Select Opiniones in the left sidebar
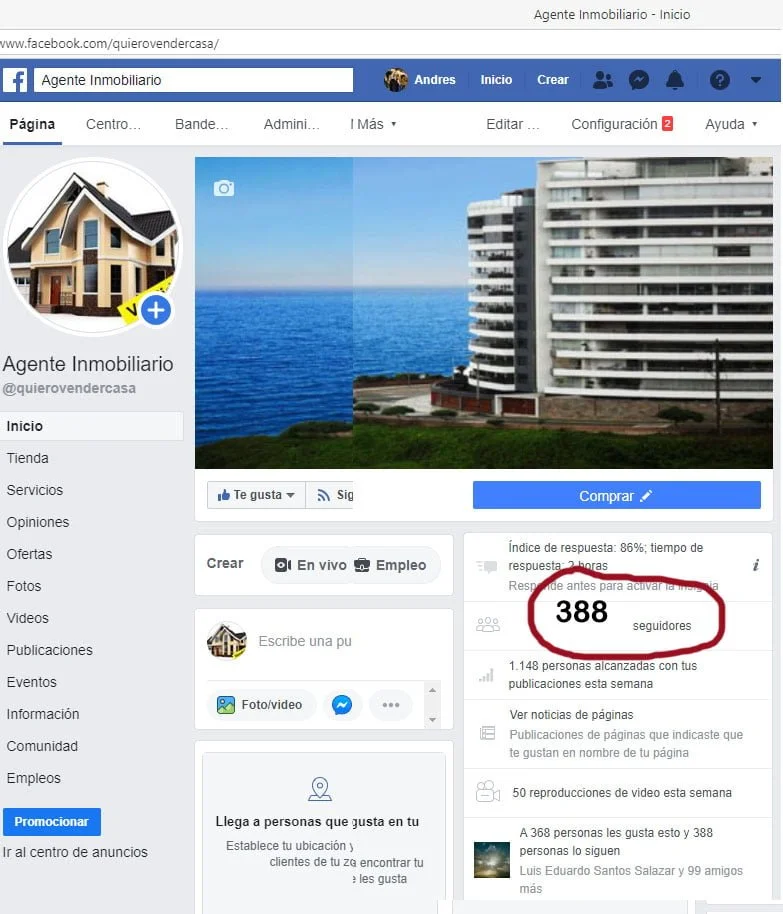783x914 pixels. [x=38, y=522]
